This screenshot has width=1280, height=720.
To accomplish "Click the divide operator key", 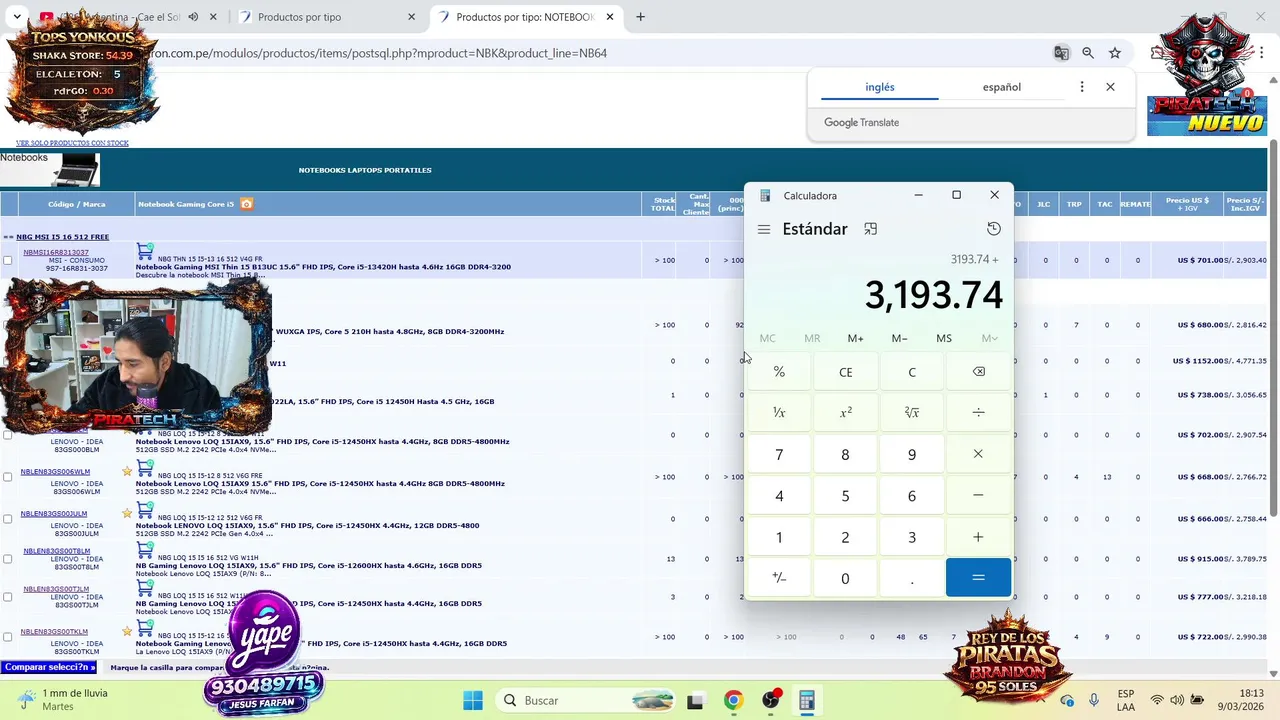I will [x=978, y=412].
